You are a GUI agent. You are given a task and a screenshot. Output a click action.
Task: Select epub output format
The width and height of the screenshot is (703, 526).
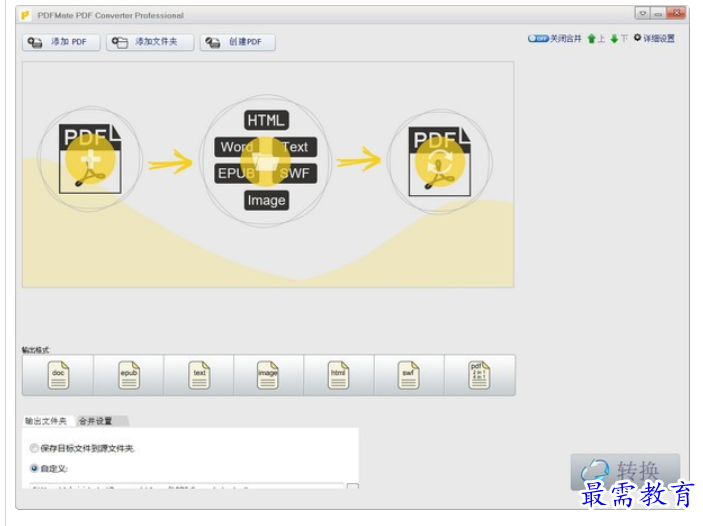(x=129, y=375)
